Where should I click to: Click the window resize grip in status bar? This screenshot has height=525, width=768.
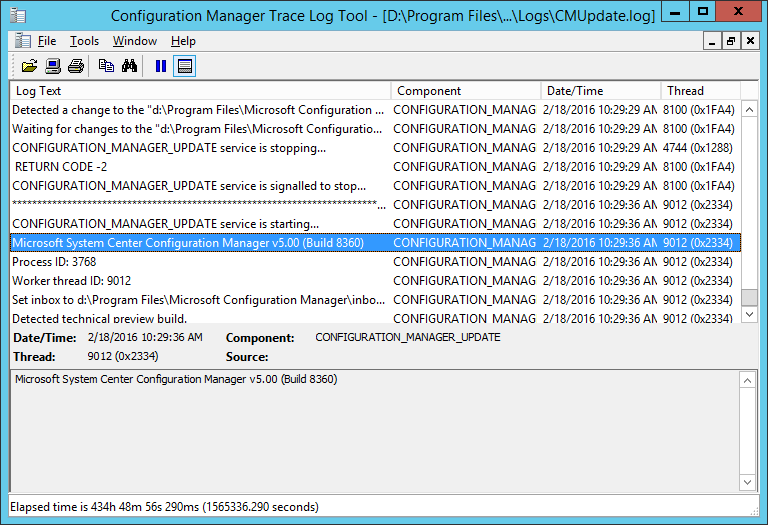pyautogui.click(x=754, y=511)
